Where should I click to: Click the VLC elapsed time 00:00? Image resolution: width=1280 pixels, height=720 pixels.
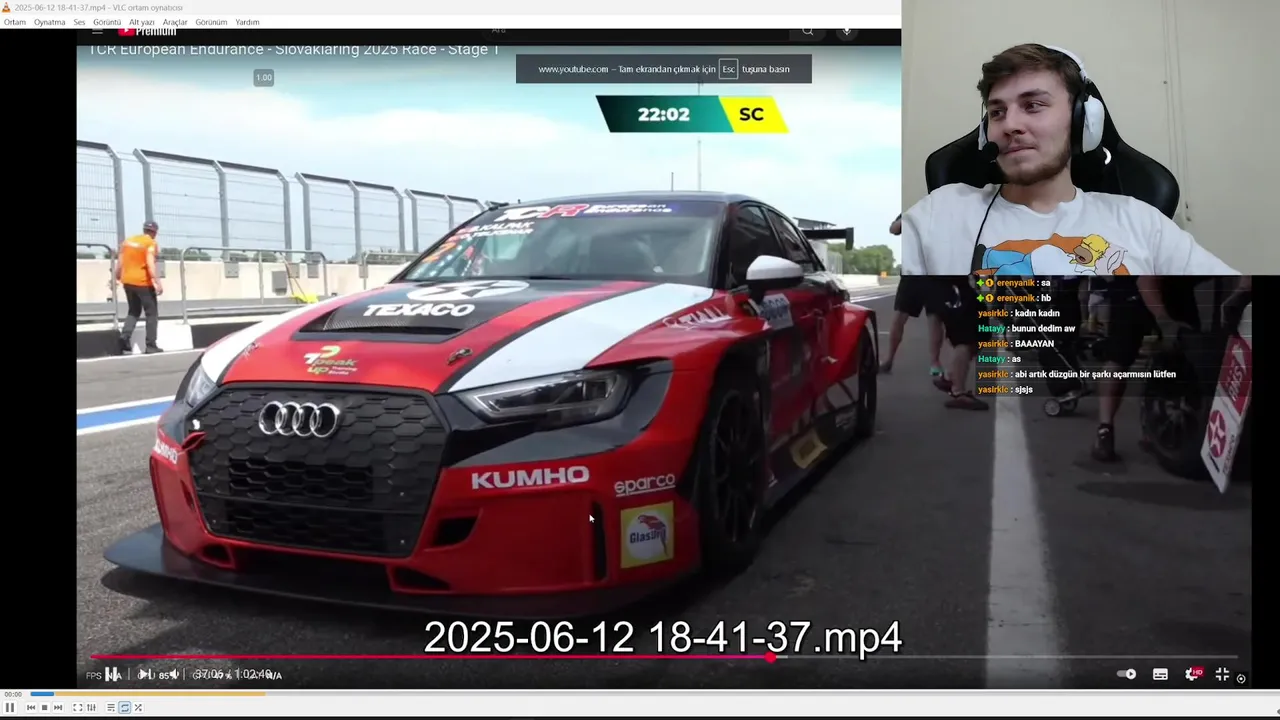pos(12,694)
